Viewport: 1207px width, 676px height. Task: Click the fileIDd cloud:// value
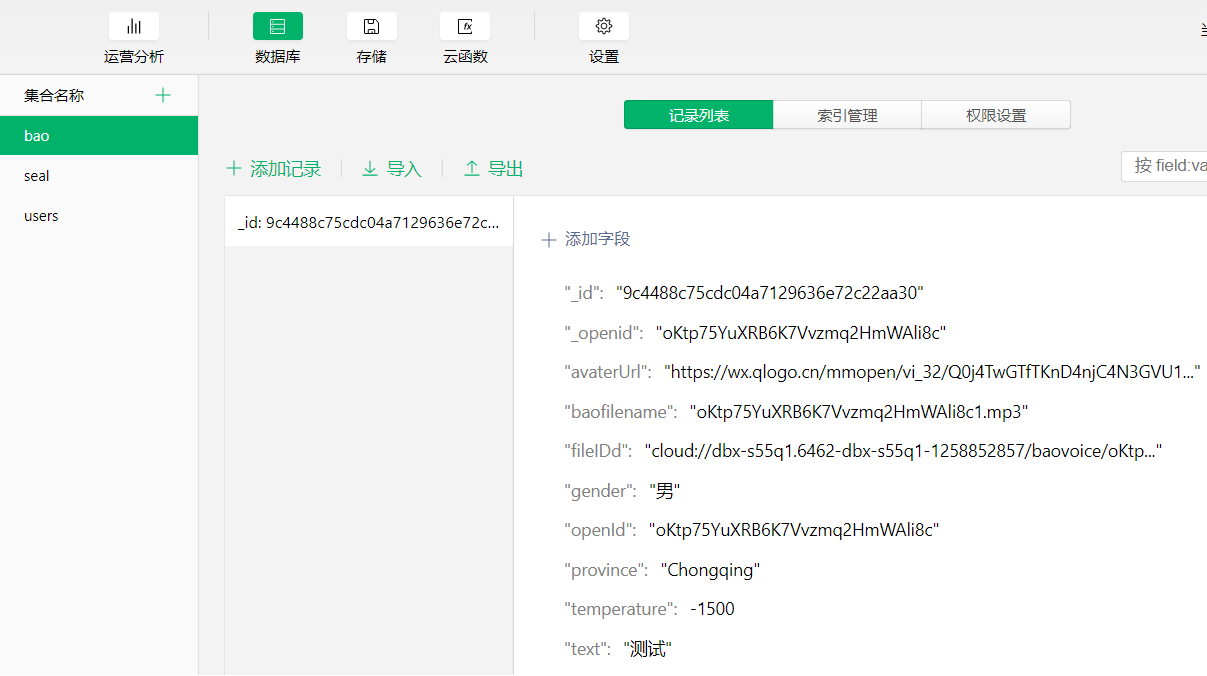(x=903, y=451)
